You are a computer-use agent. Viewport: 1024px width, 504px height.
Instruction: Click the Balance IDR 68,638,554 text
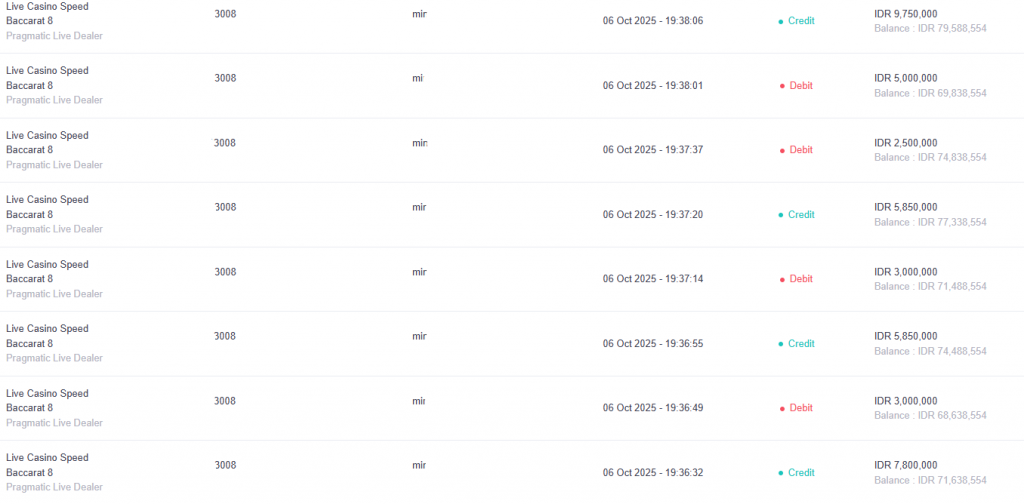[x=930, y=415]
